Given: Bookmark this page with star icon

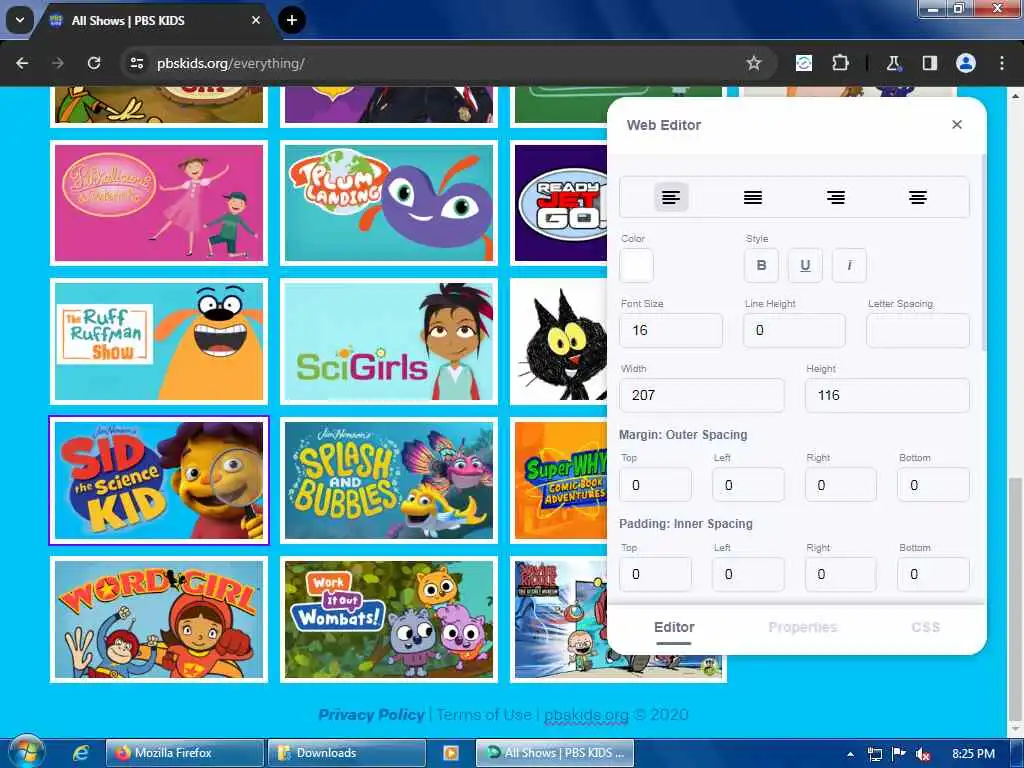Looking at the screenshot, I should [x=754, y=63].
